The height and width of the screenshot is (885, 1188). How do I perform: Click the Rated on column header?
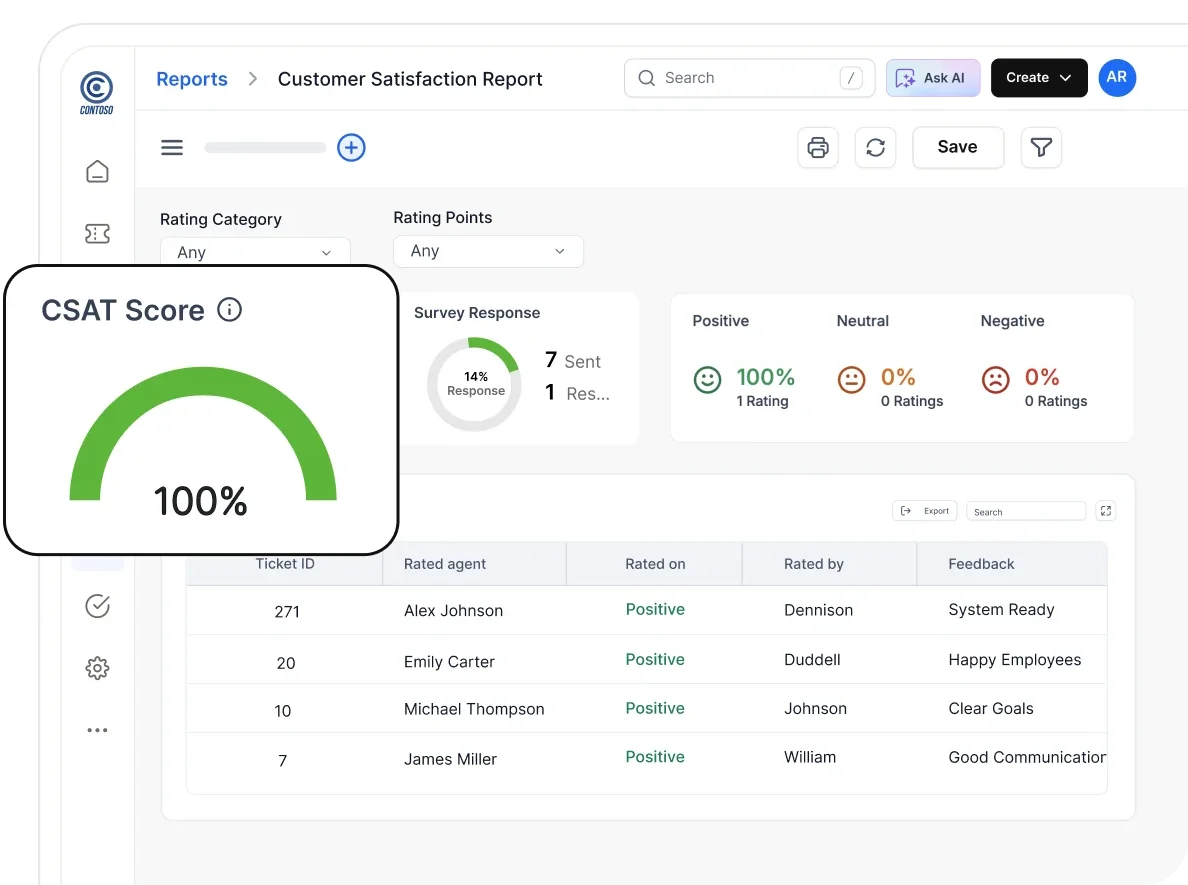(x=655, y=564)
